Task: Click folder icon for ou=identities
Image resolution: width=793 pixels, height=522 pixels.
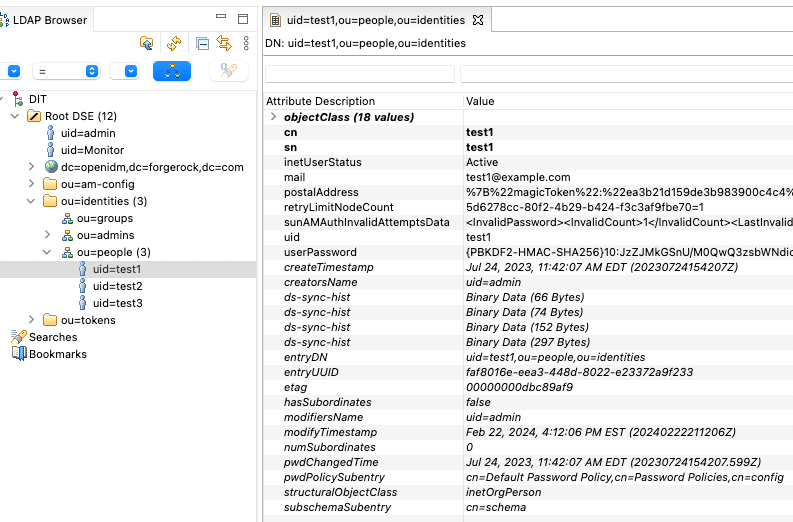Action: (50, 201)
